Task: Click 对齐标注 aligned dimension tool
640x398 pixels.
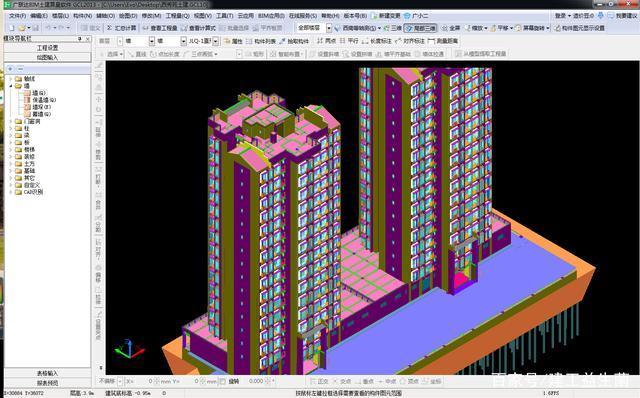Action: (x=410, y=41)
